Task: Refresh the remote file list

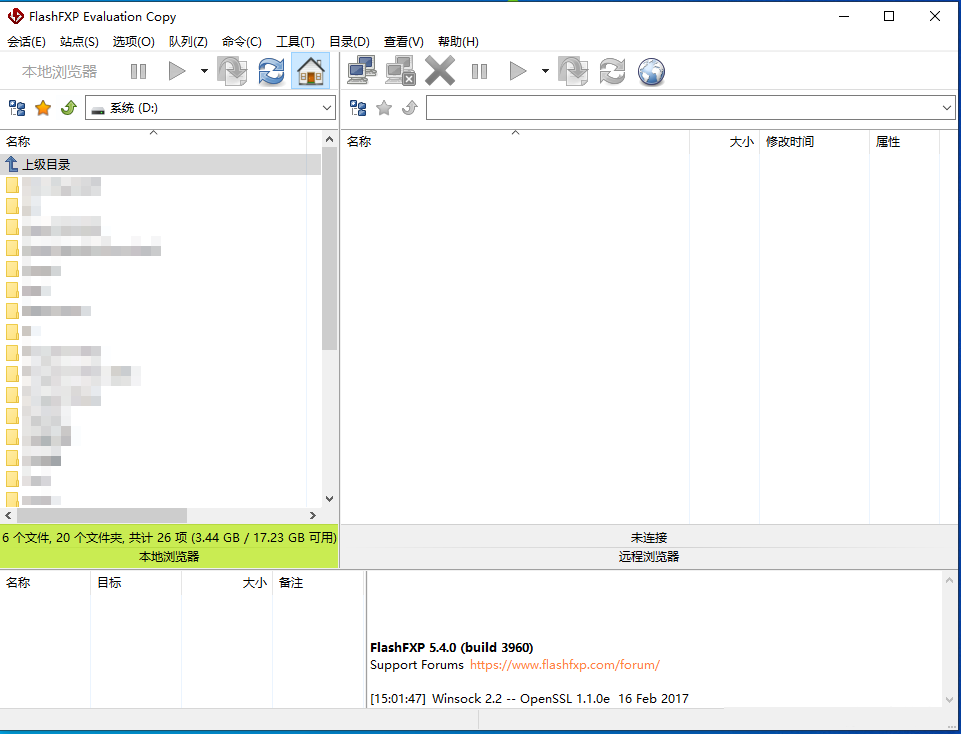Action: (612, 72)
